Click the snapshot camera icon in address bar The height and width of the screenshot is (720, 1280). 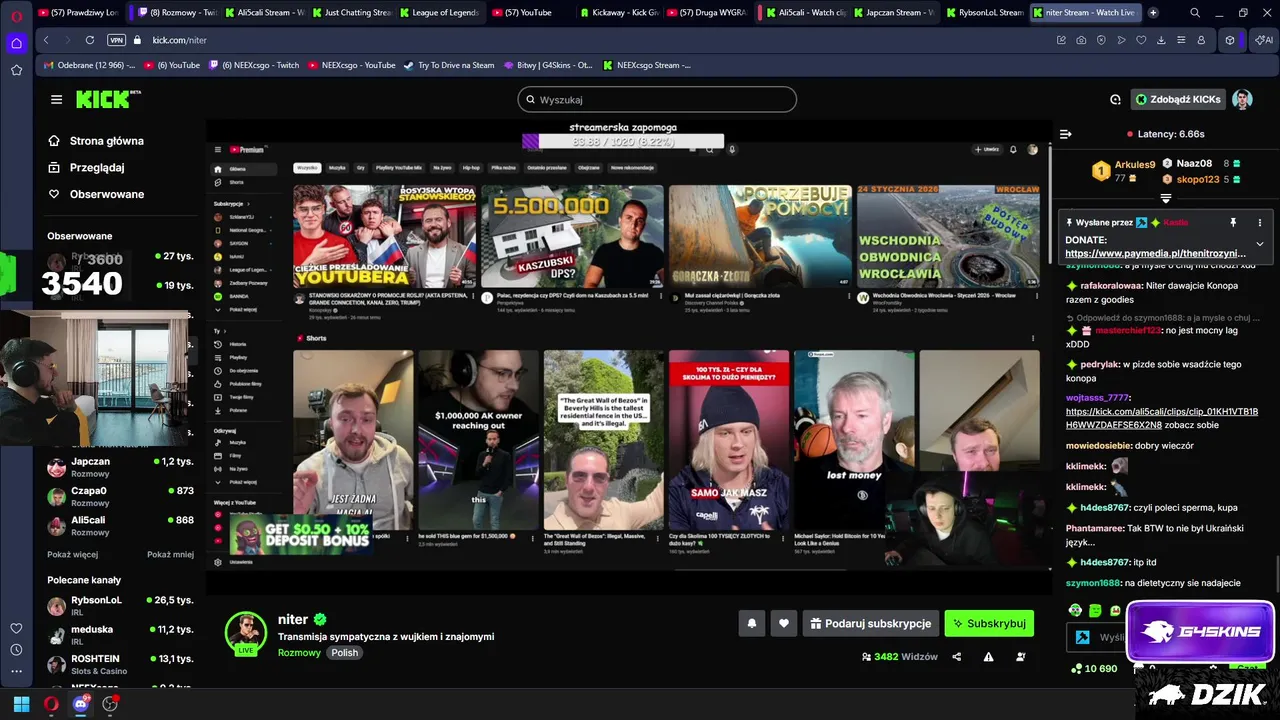pos(1081,40)
